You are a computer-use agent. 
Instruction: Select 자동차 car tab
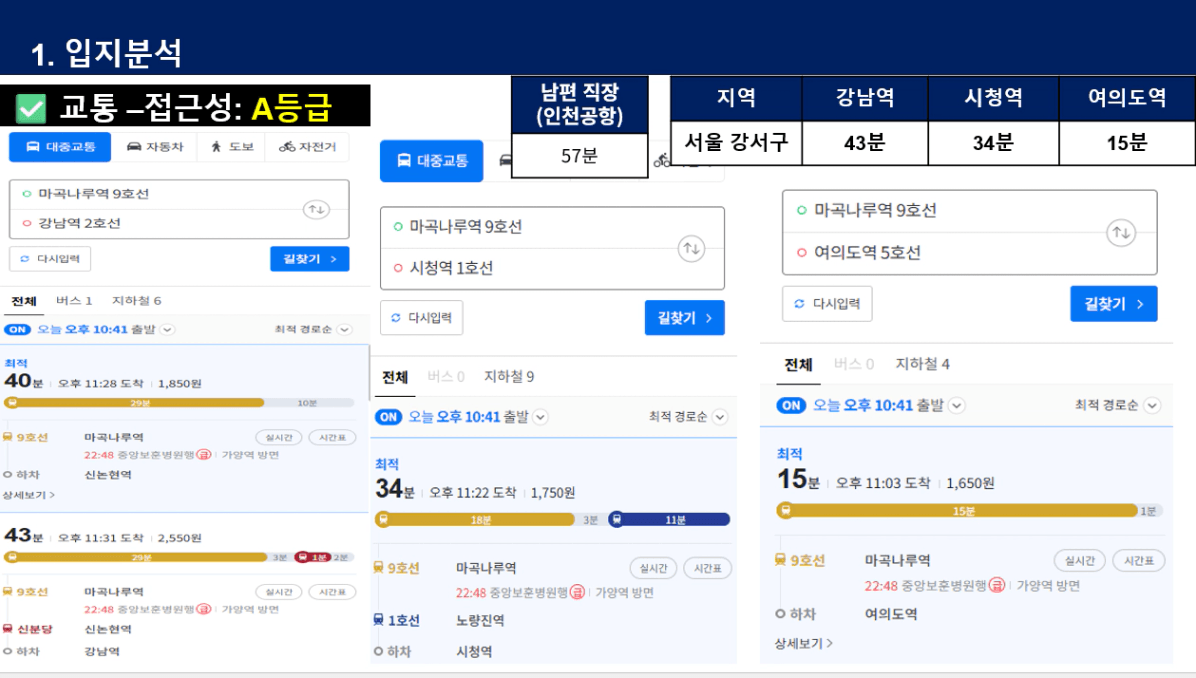tap(155, 146)
